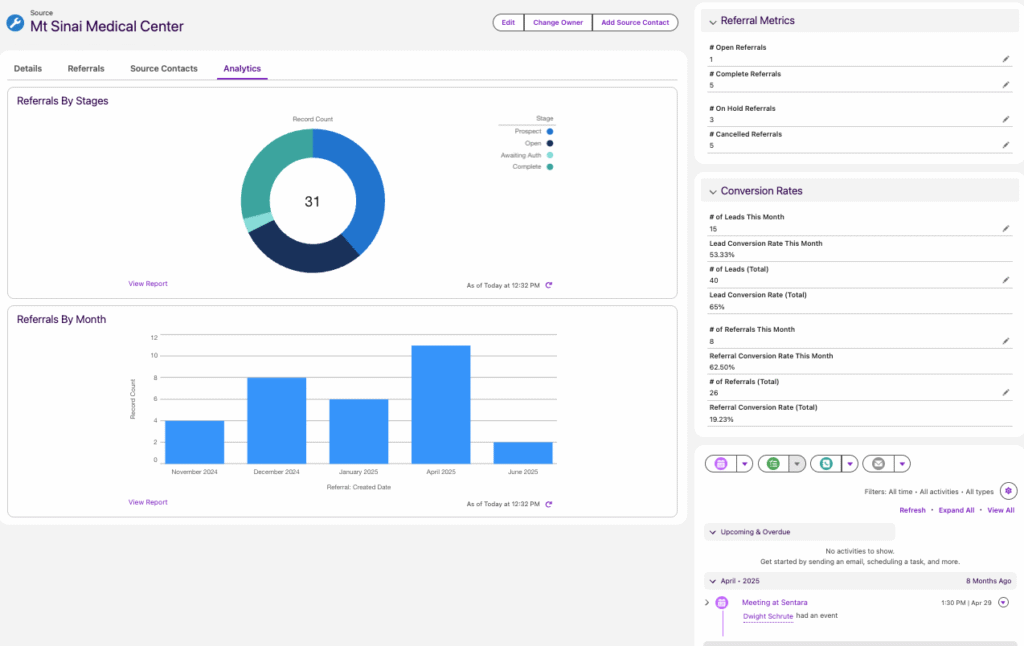Open dropdown arrow beside Email button

pos(902,464)
